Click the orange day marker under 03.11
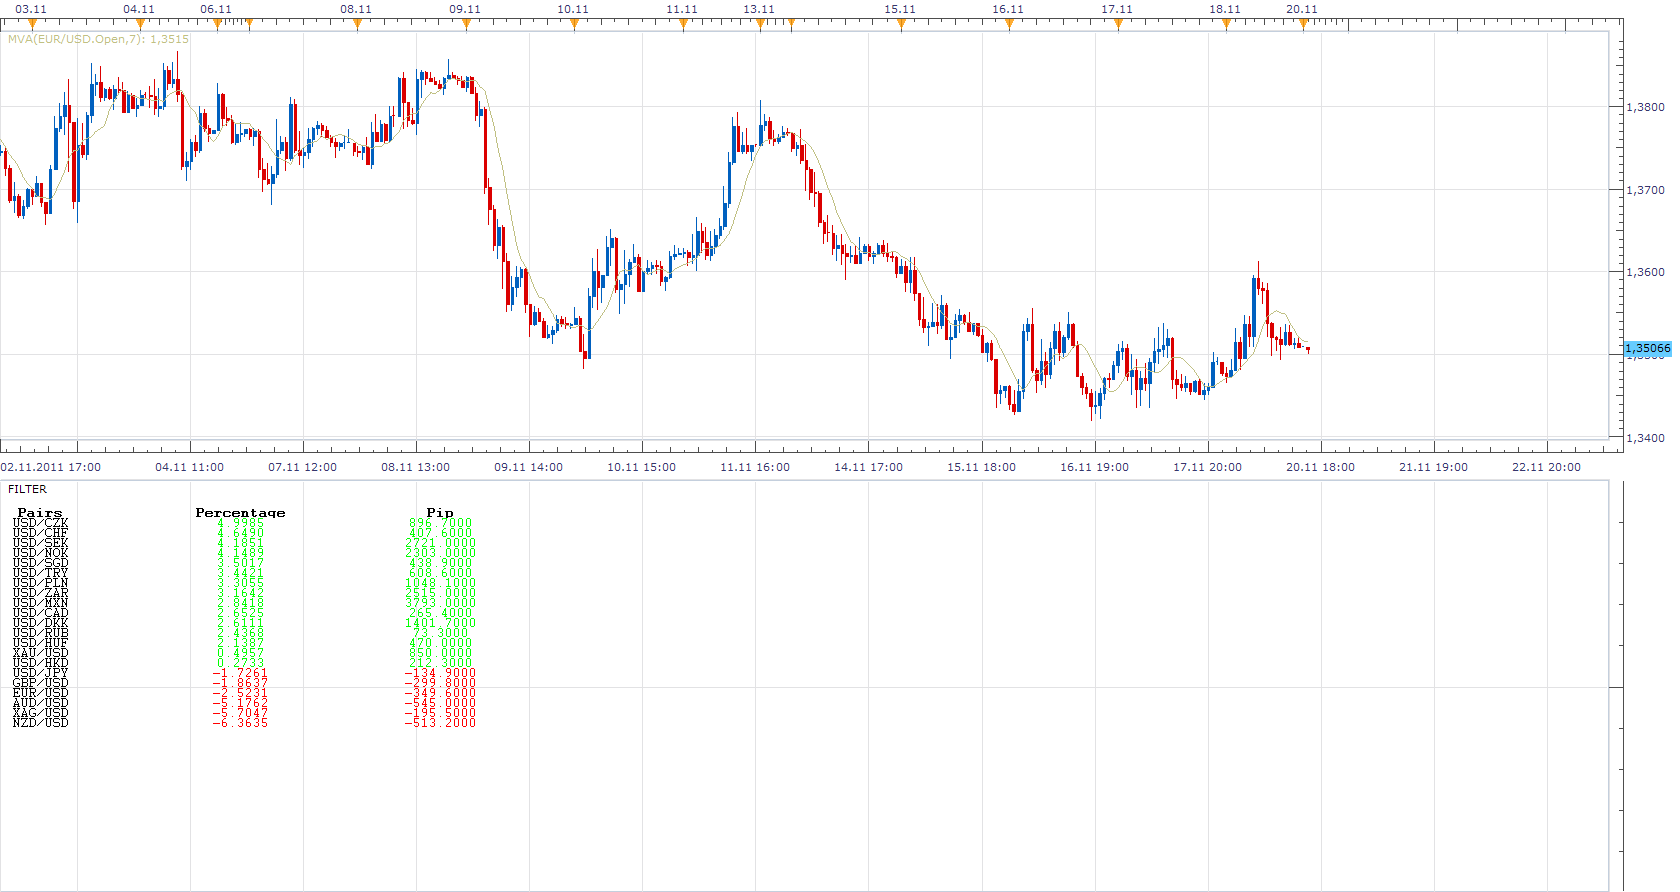The image size is (1680, 892). [32, 24]
